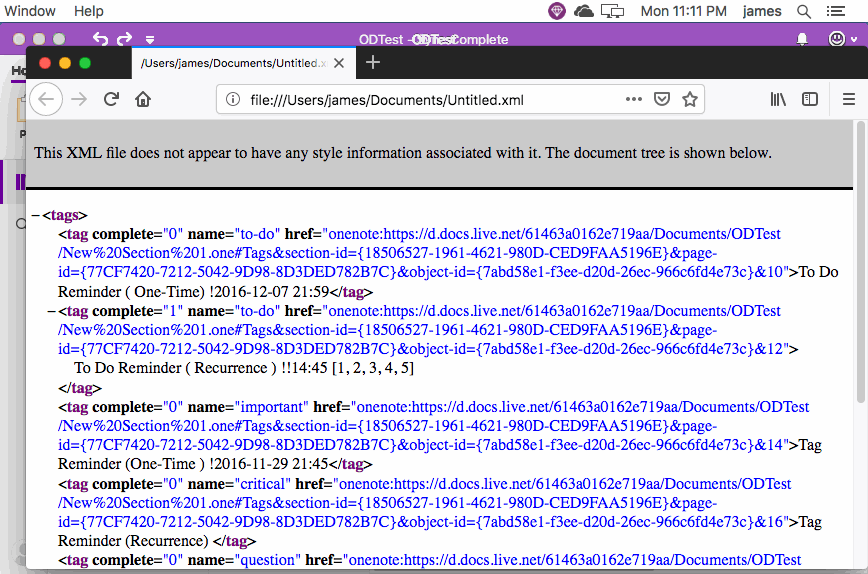Open the Help menu
The height and width of the screenshot is (574, 868).
[x=89, y=11]
